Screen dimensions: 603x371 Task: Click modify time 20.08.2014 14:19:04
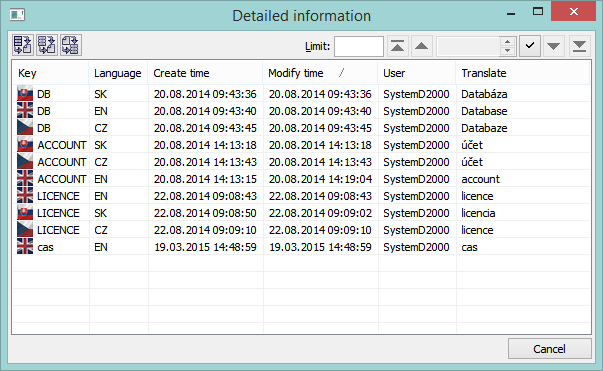coord(320,179)
